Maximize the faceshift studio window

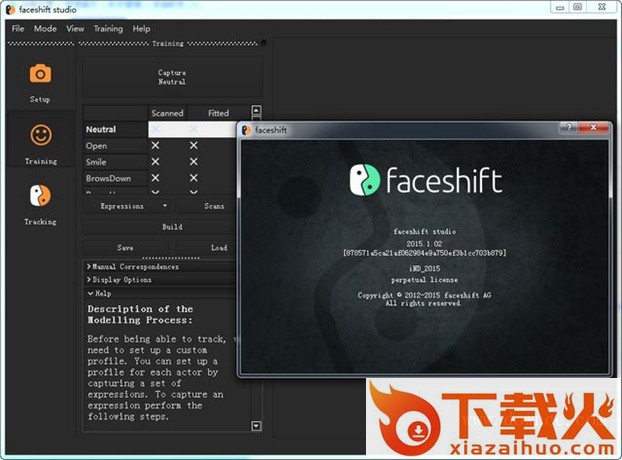pyautogui.click(x=578, y=7)
